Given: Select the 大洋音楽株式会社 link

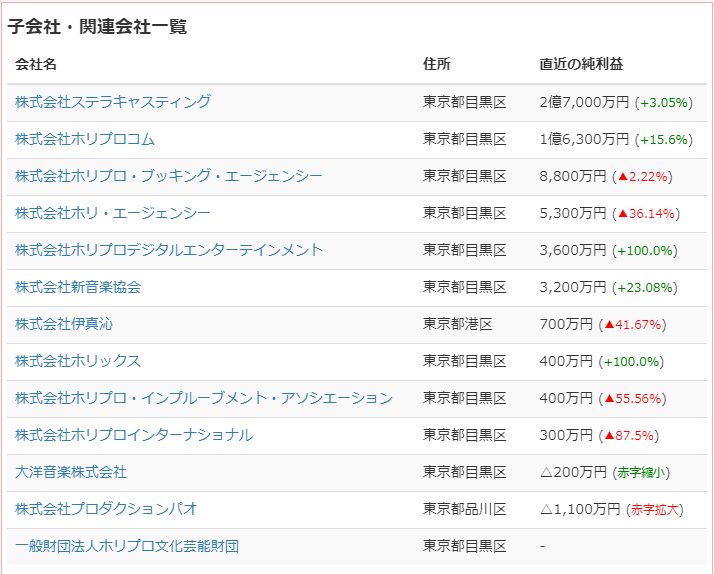Looking at the screenshot, I should point(71,472).
